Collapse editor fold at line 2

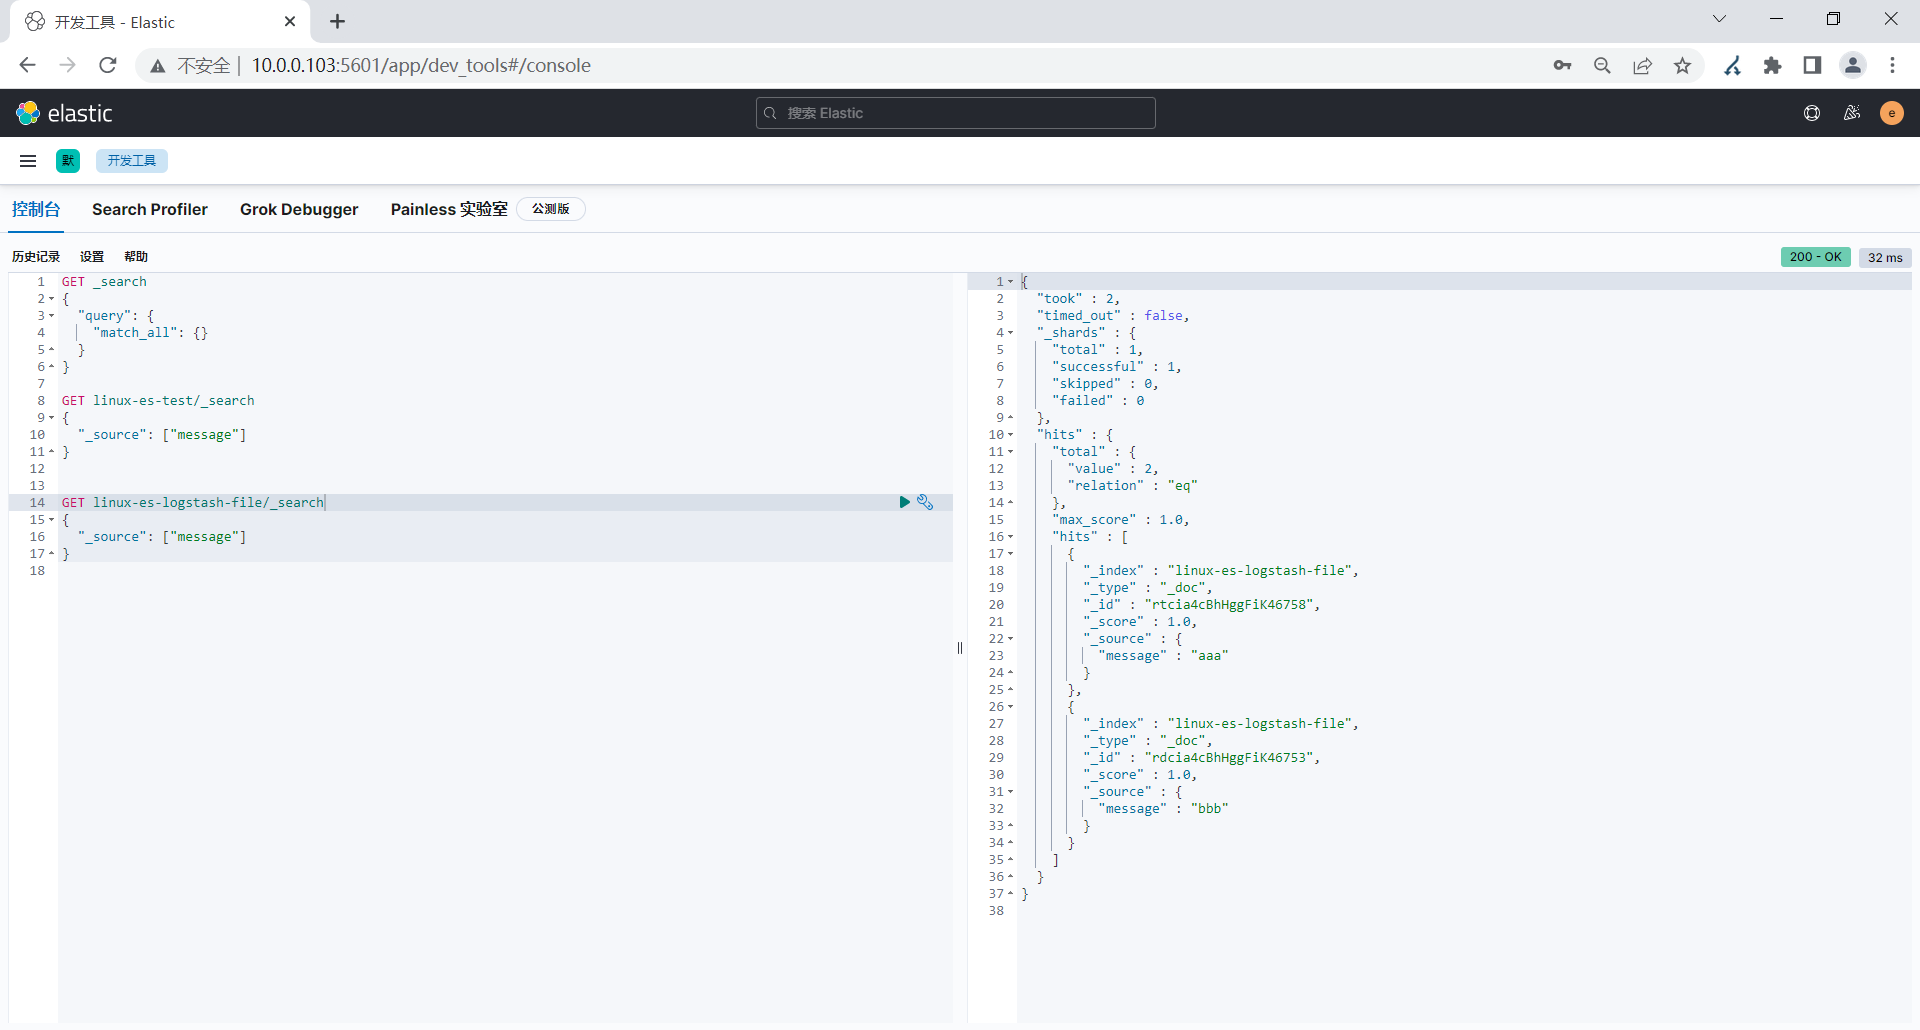pos(51,299)
